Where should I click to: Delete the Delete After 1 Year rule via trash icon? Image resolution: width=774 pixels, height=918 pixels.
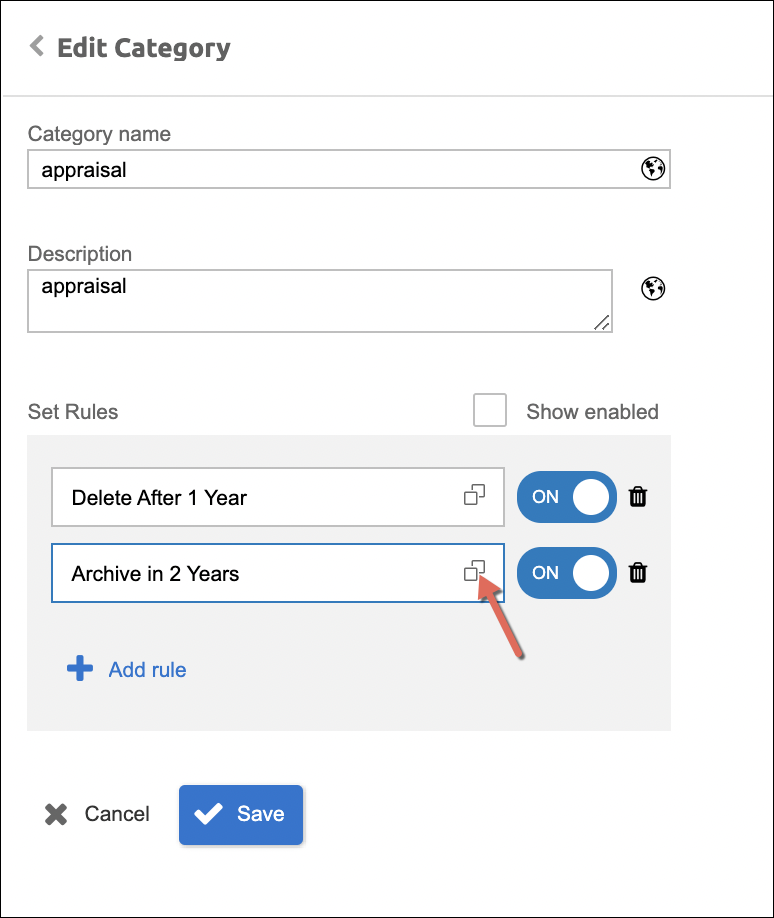point(638,497)
